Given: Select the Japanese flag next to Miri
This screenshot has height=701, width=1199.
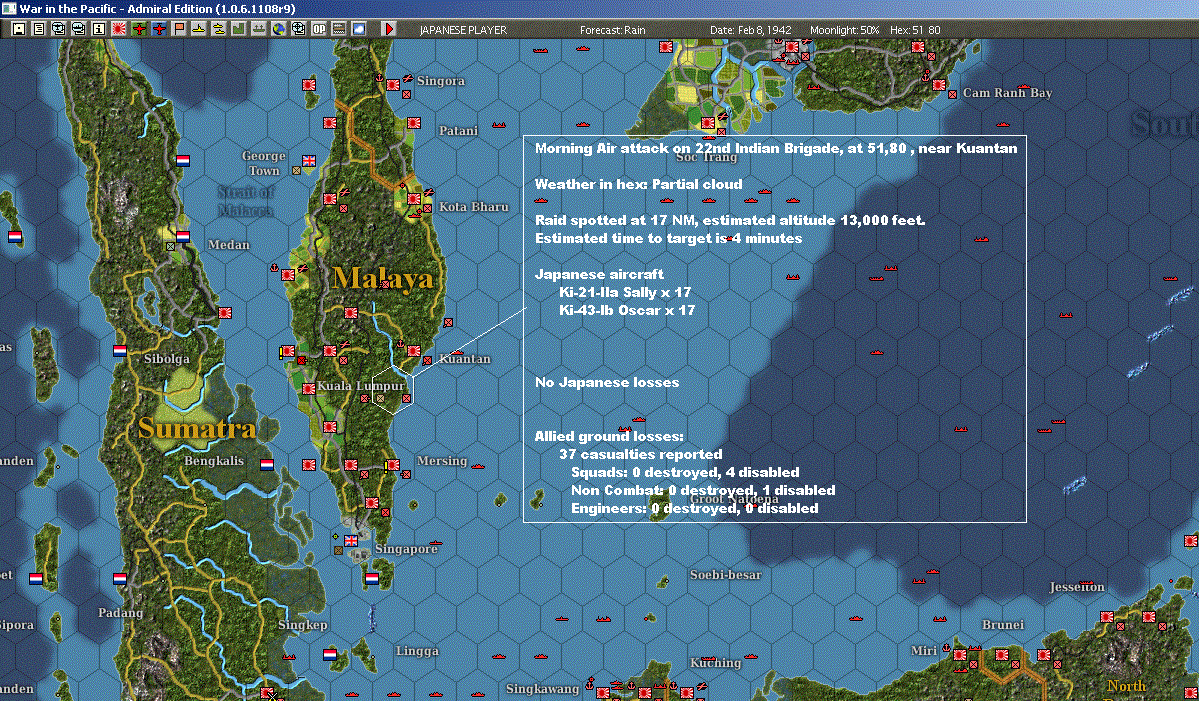Looking at the screenshot, I should [x=960, y=654].
